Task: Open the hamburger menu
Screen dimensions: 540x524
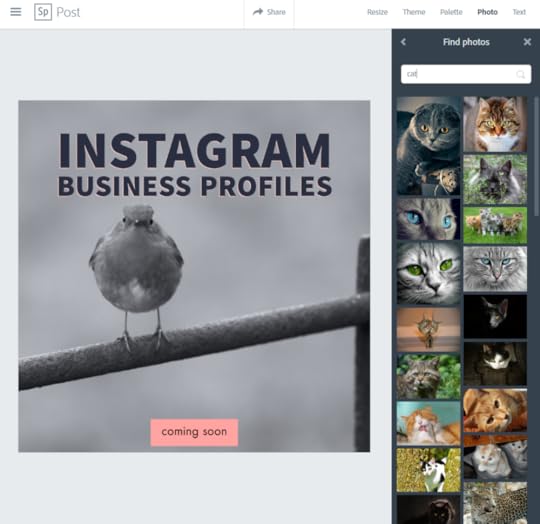Action: coord(15,12)
